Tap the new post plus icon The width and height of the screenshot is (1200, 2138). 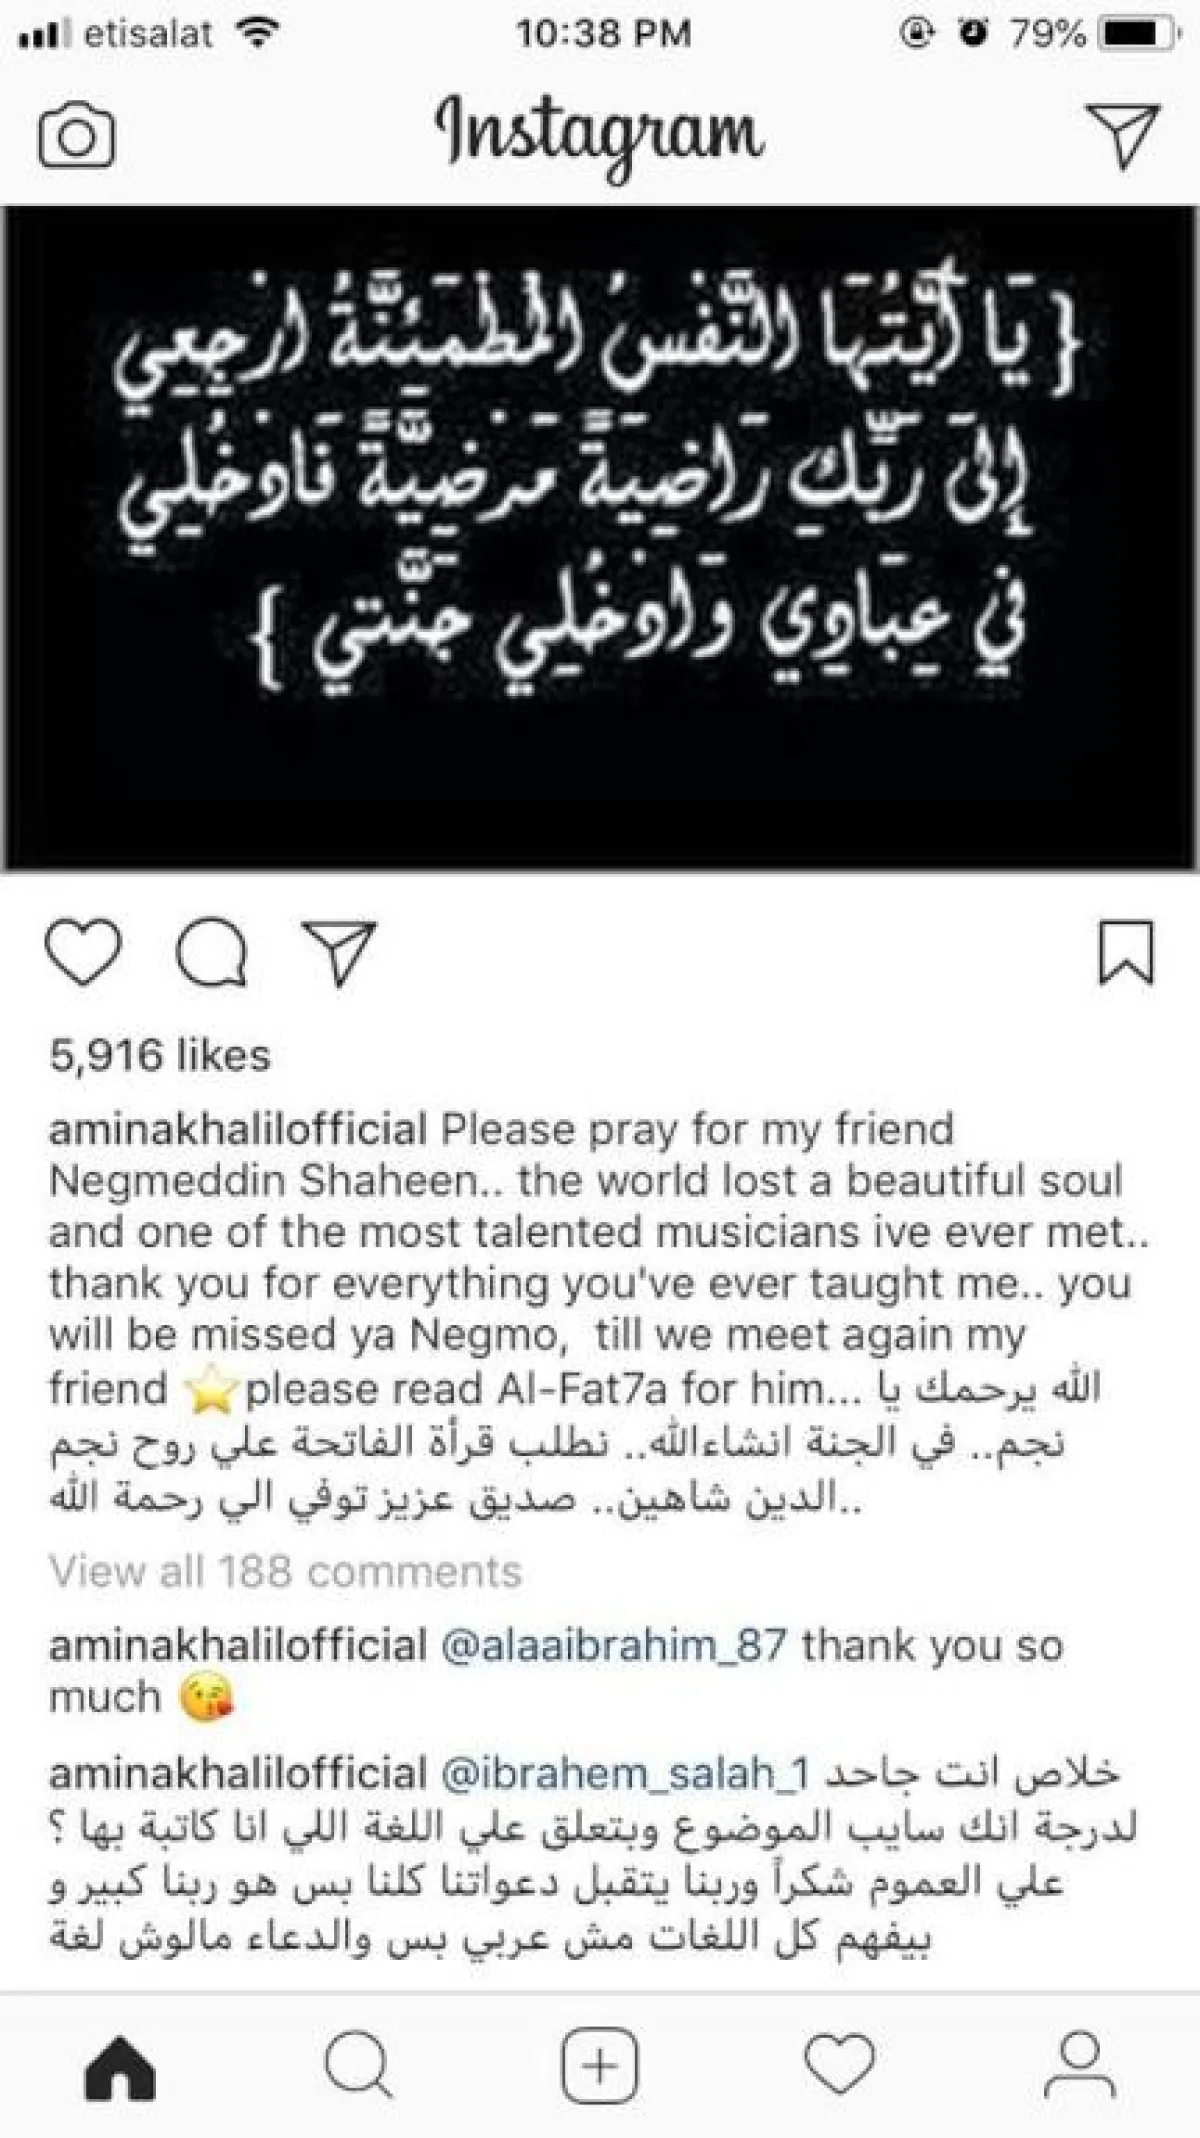pos(600,2066)
